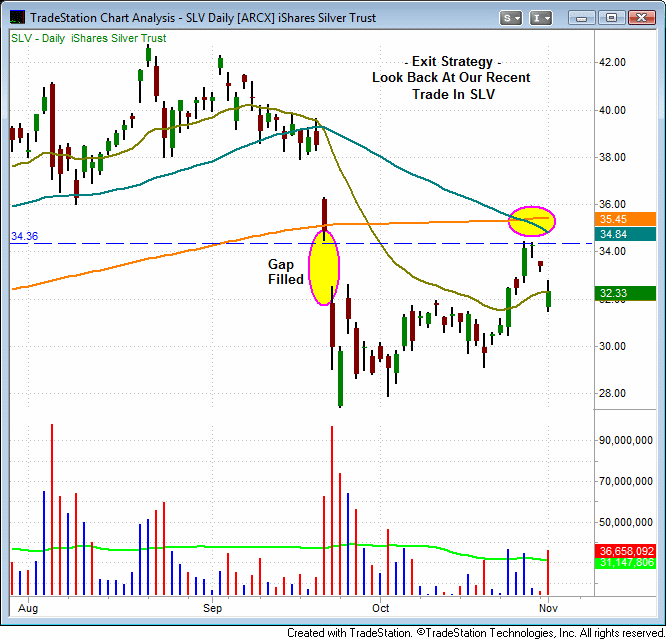Click the 40.00 price axis label
The width and height of the screenshot is (666, 639).
click(612, 110)
